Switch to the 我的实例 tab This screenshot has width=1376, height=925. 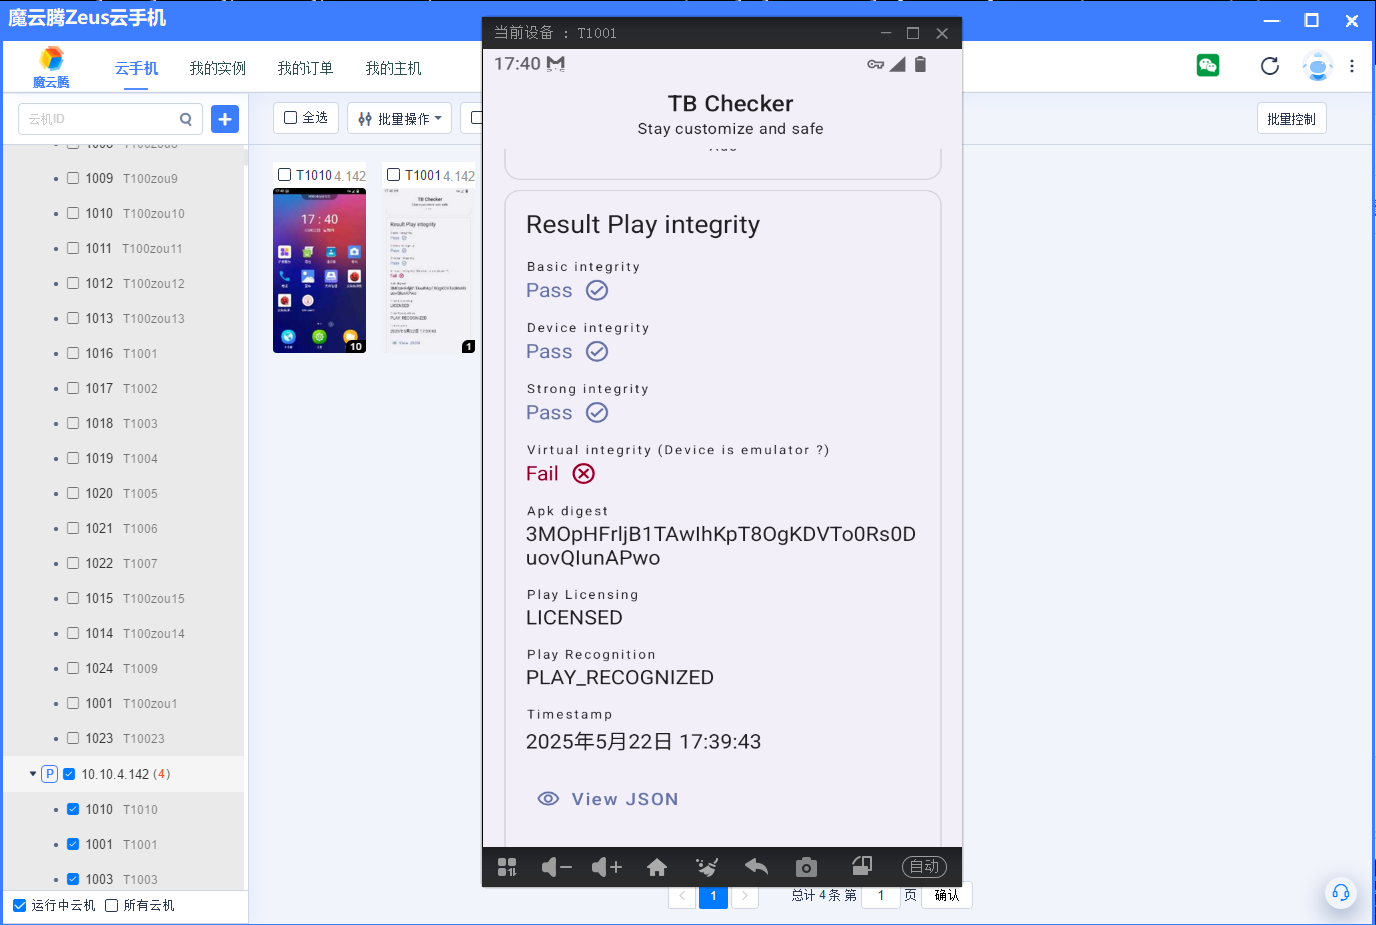pos(218,68)
